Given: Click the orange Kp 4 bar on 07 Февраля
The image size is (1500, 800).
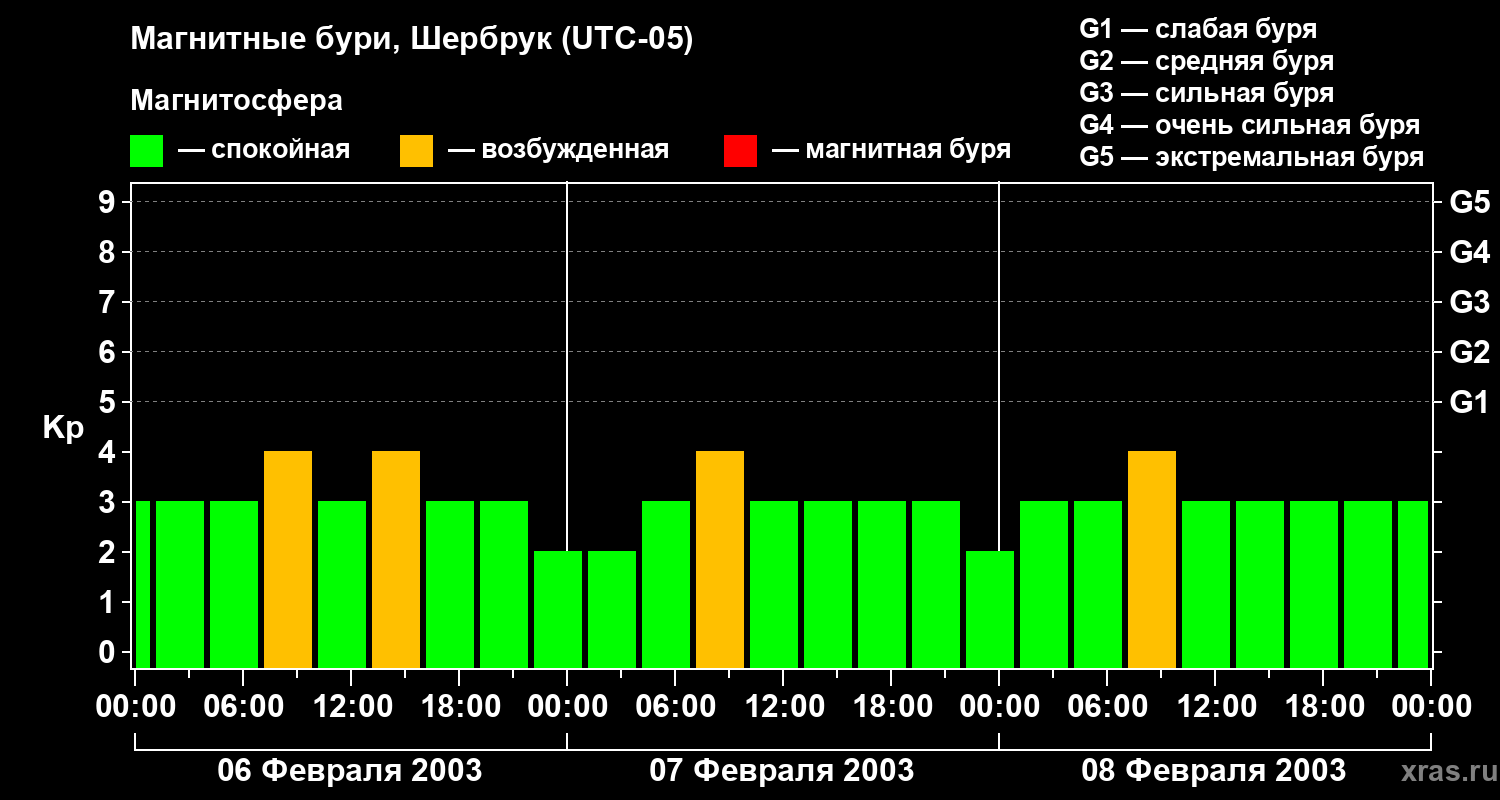Looking at the screenshot, I should click(720, 559).
